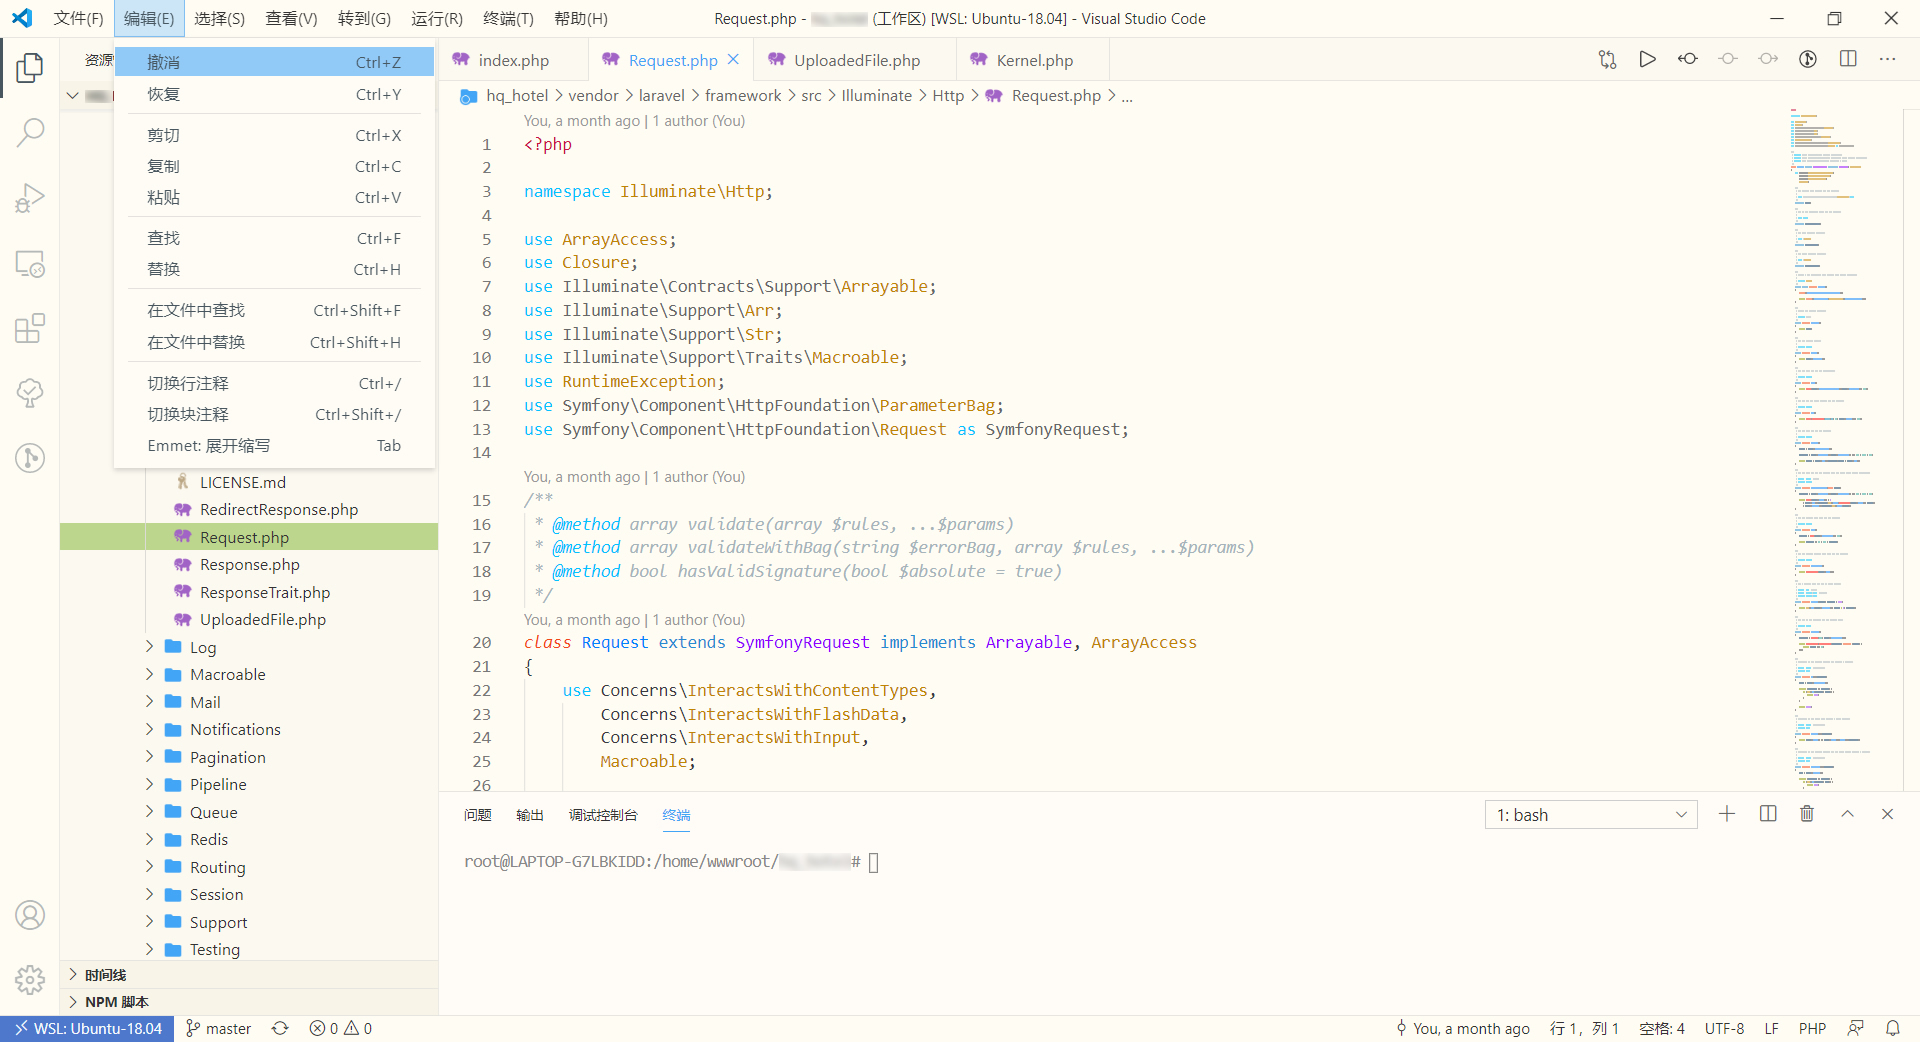Choose 撤消 from the Edit menu
The height and width of the screenshot is (1042, 1920).
(274, 62)
